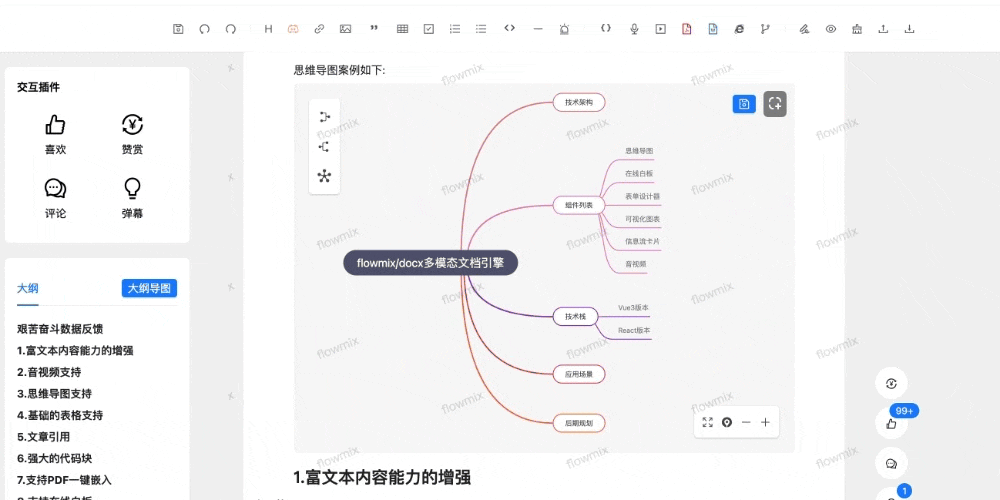Select the radial mind map layout icon
Screen dimensions: 1000x500
click(325, 176)
